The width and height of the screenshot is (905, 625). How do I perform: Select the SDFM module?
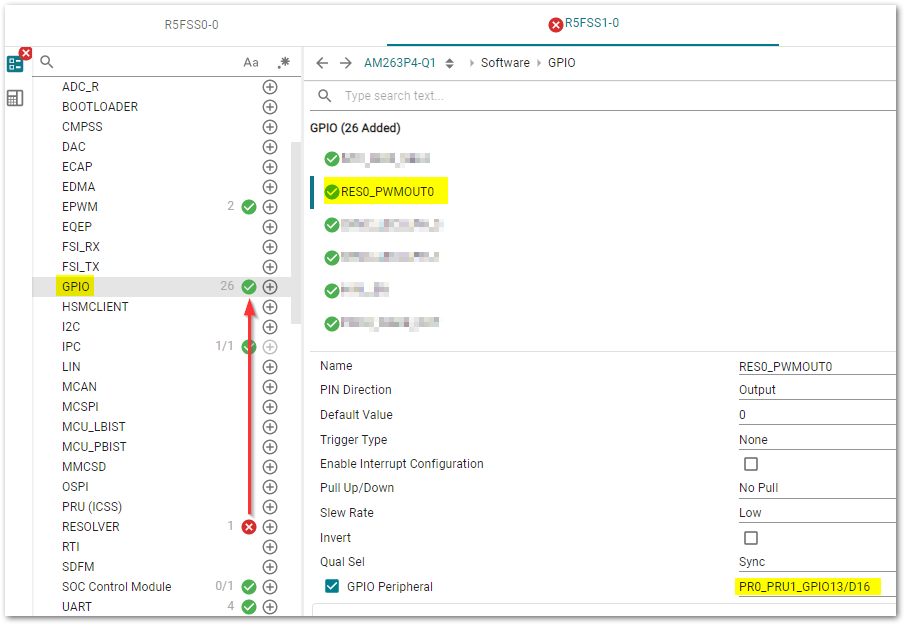coord(78,567)
